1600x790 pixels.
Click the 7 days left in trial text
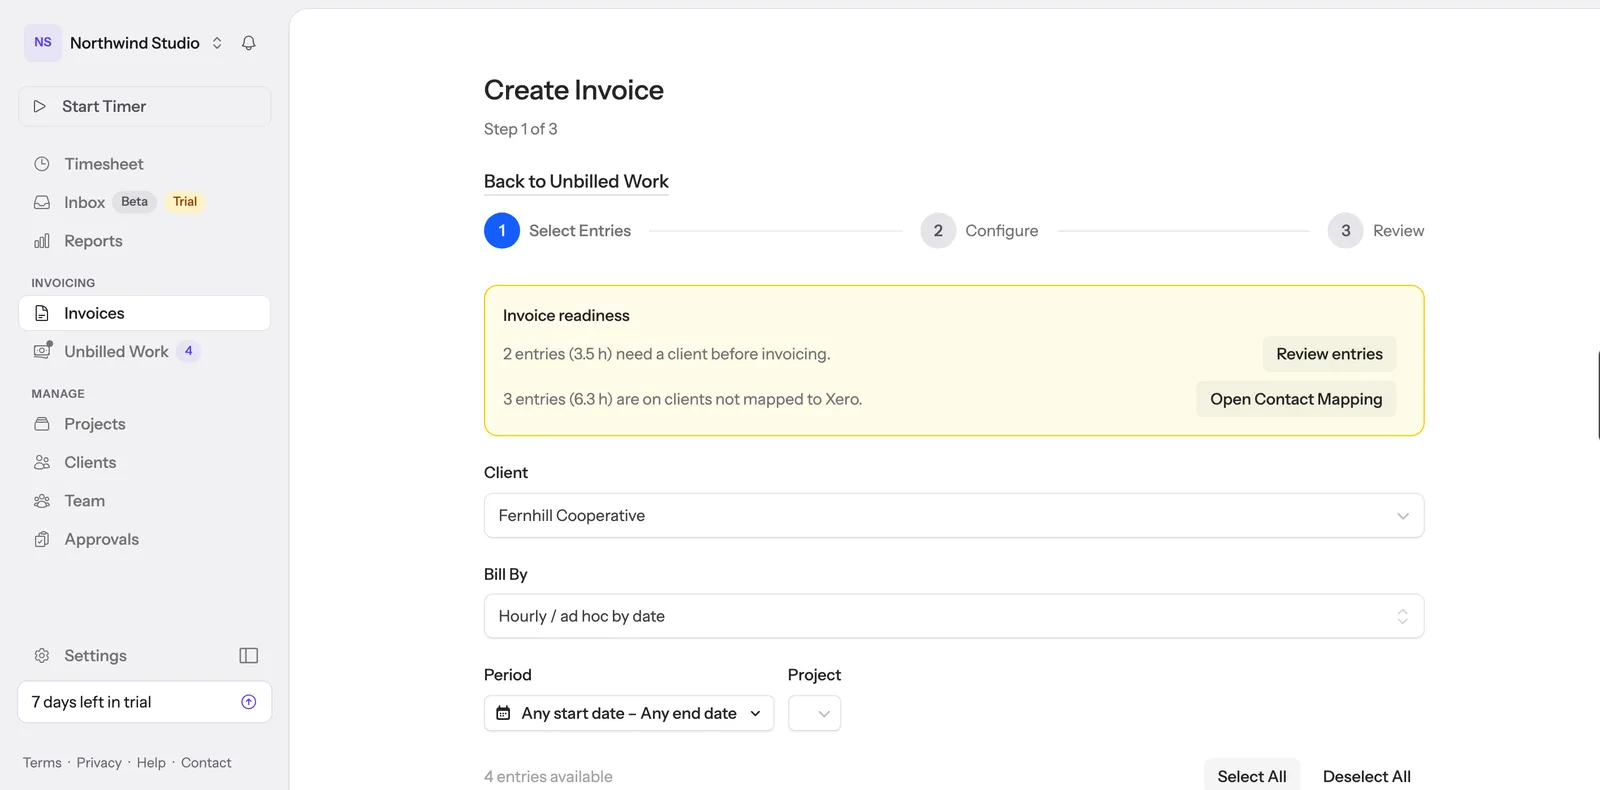[x=91, y=702]
